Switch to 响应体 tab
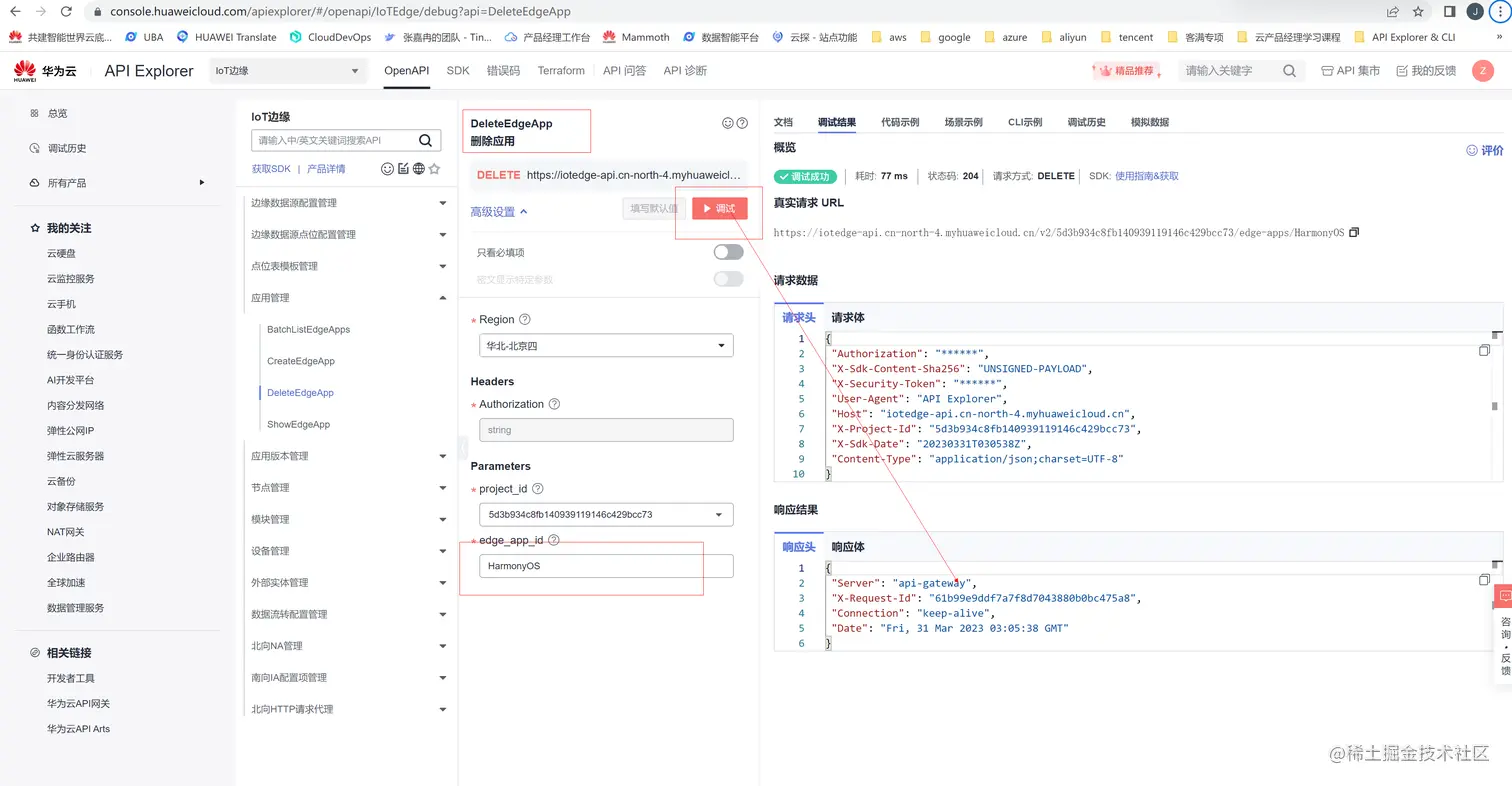 click(848, 547)
